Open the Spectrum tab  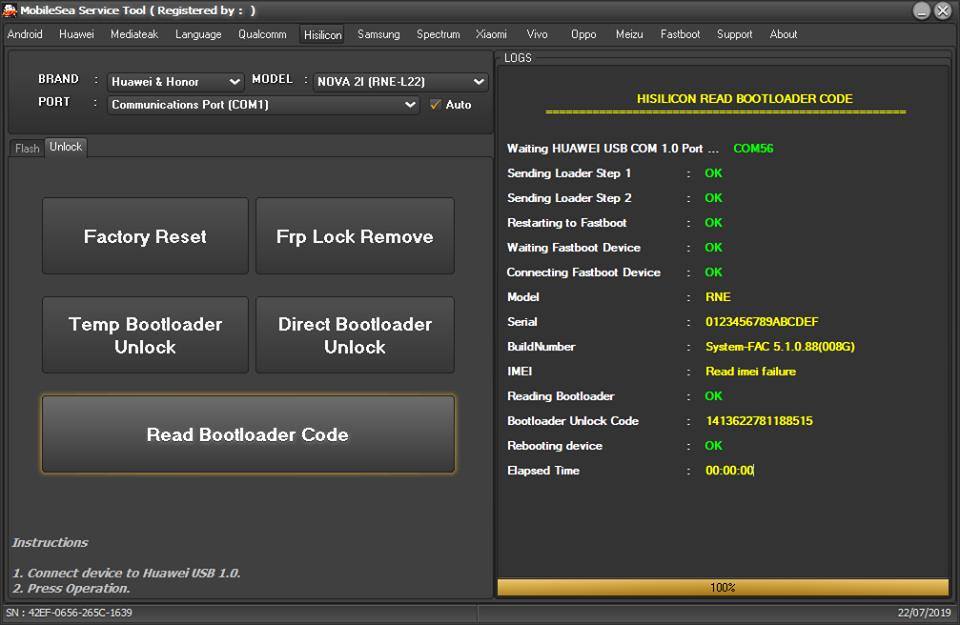point(438,34)
